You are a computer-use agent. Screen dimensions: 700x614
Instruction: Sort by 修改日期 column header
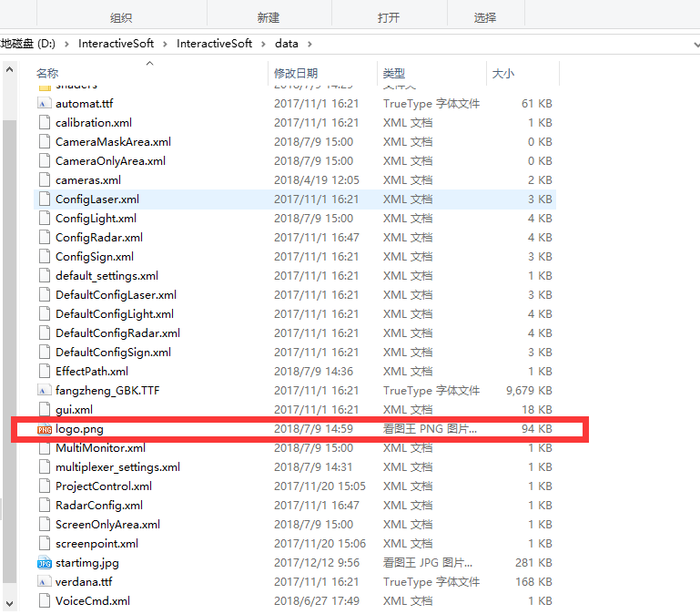click(296, 73)
